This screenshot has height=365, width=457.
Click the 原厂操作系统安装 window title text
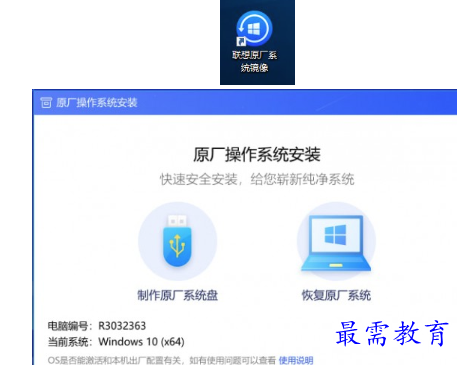(97, 102)
